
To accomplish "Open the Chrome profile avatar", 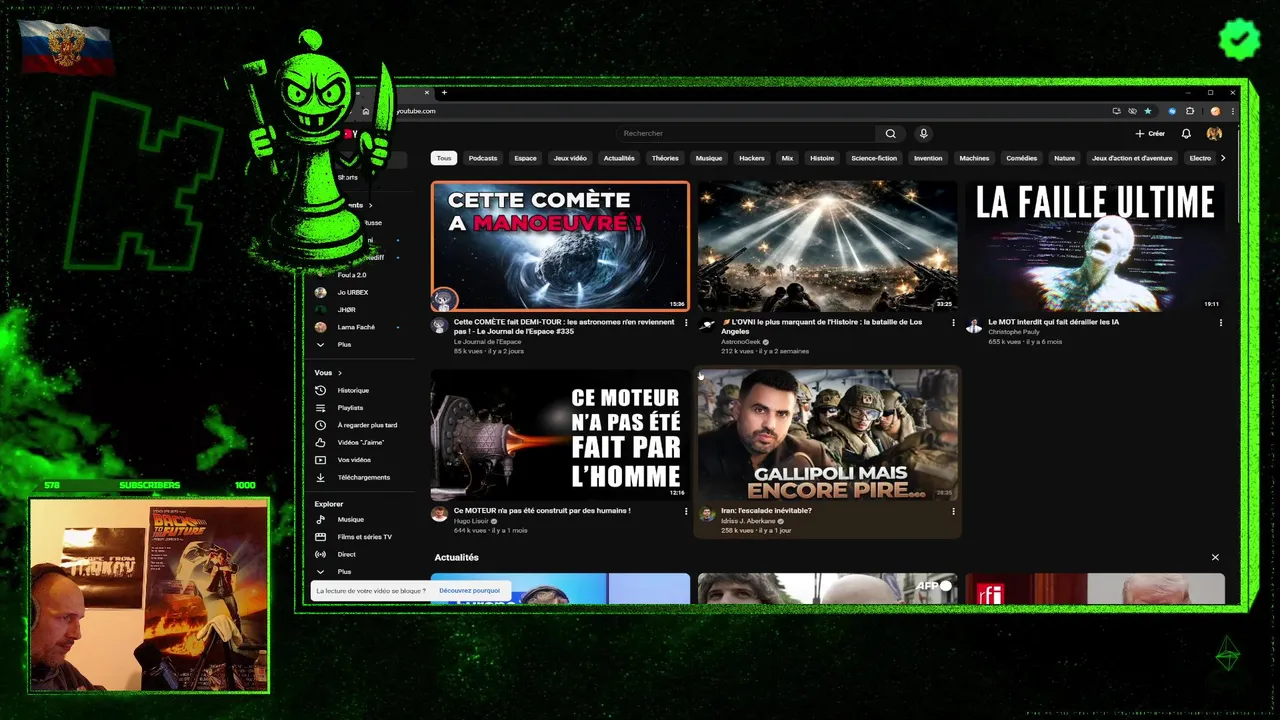I will tap(1216, 111).
